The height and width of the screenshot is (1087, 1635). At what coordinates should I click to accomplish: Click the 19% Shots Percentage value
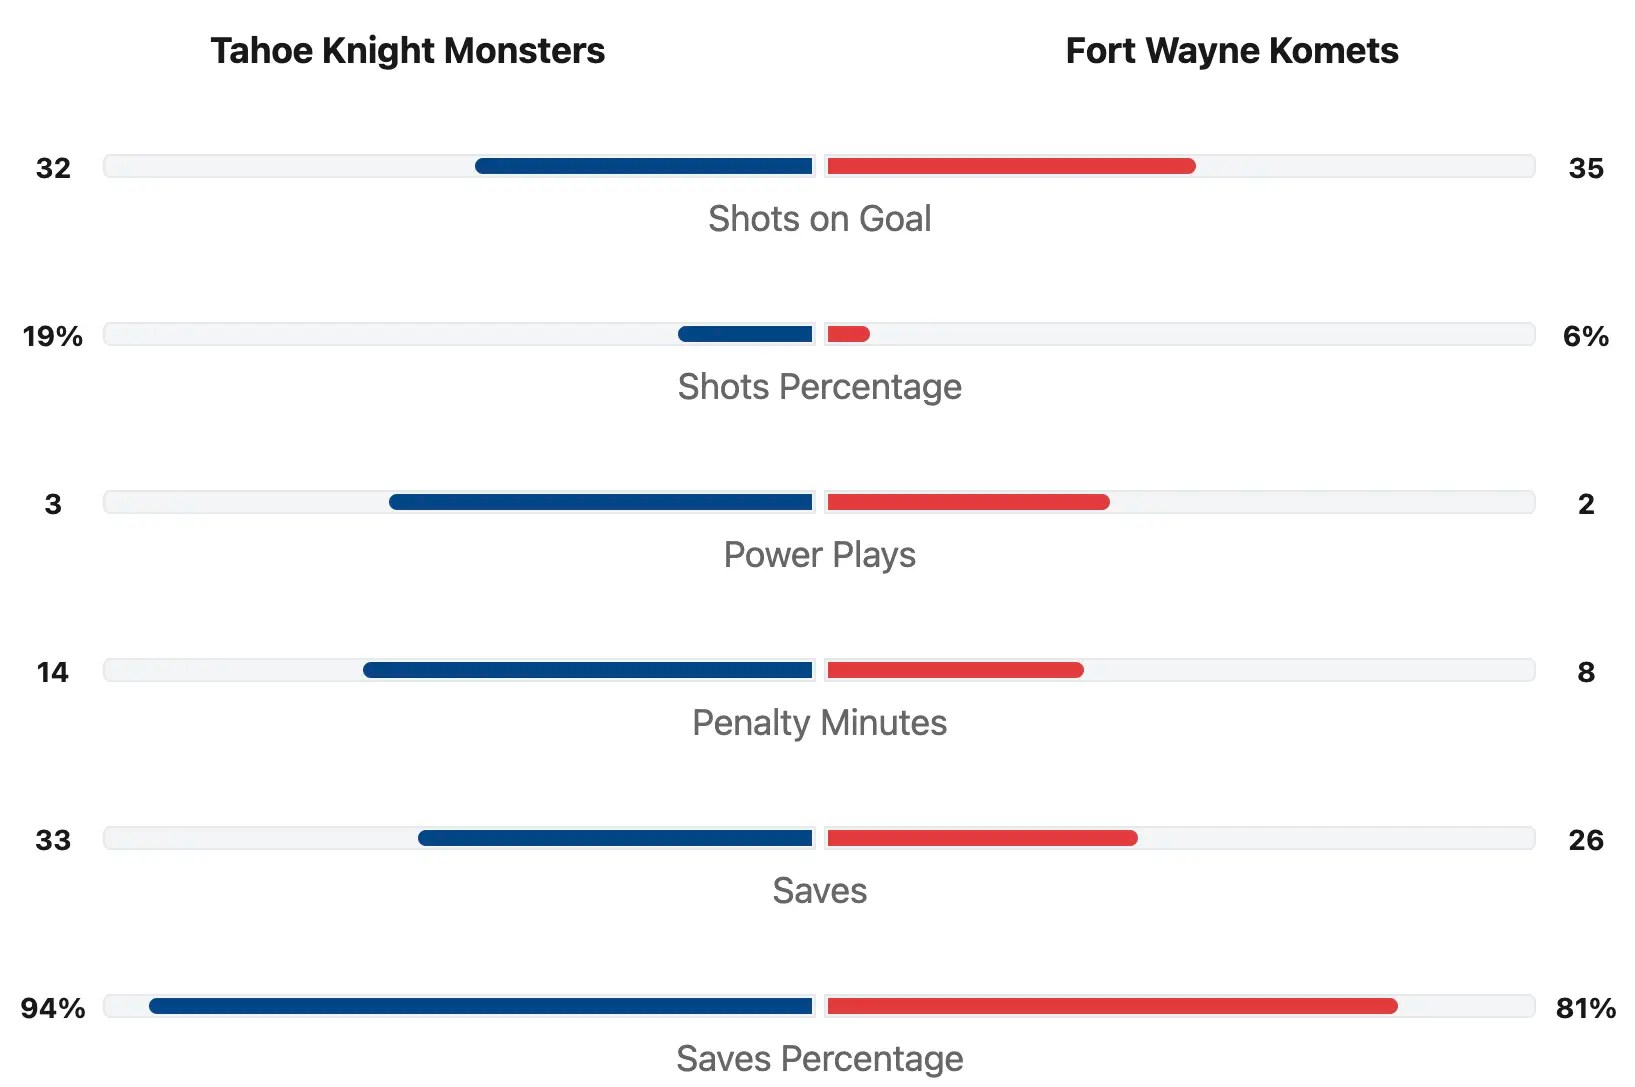53,336
